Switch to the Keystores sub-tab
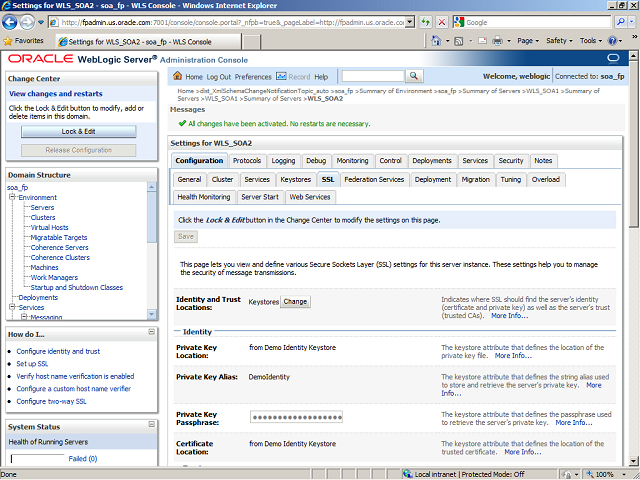Viewport: 640px width, 480px height. (x=295, y=179)
